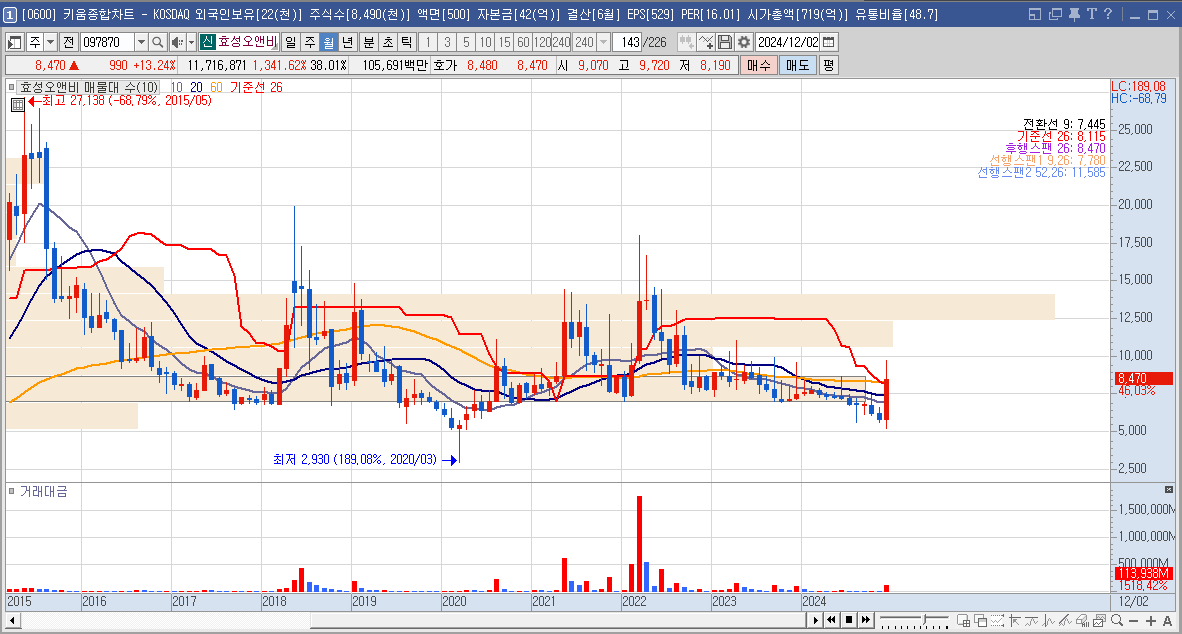Select the 분 minute chart period
The height and width of the screenshot is (634, 1182).
coord(369,42)
